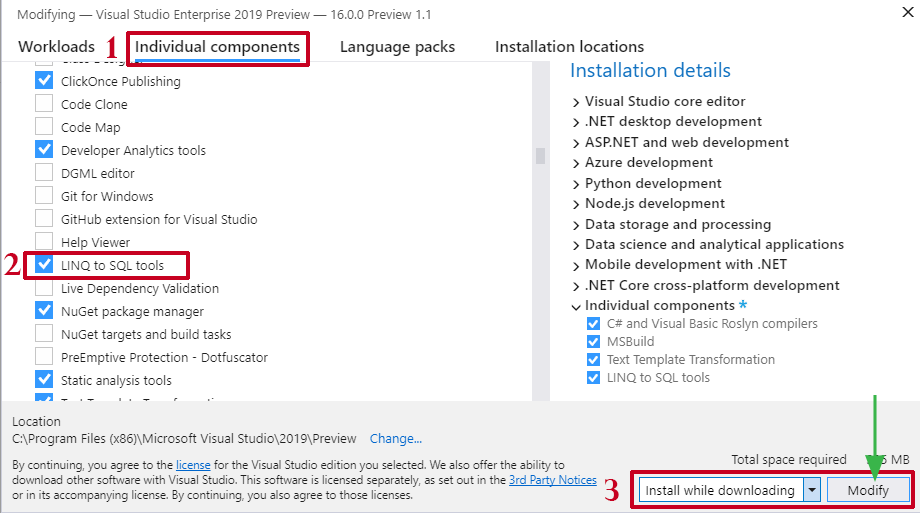
Task: Go to Installation locations tab
Action: click(569, 47)
